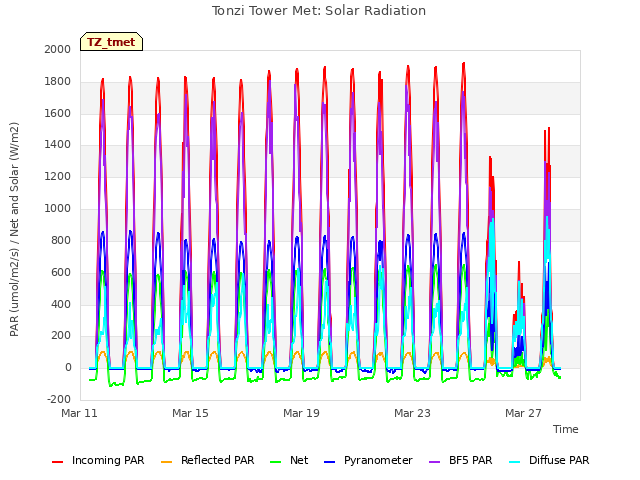The width and height of the screenshot is (640, 480).
Task: Click the green Net legend swatch
Action: point(276,462)
